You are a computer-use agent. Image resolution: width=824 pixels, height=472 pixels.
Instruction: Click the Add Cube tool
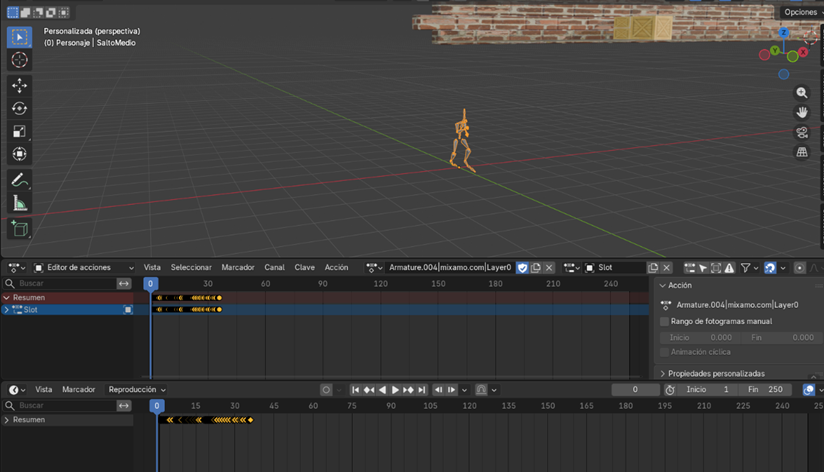(x=19, y=229)
